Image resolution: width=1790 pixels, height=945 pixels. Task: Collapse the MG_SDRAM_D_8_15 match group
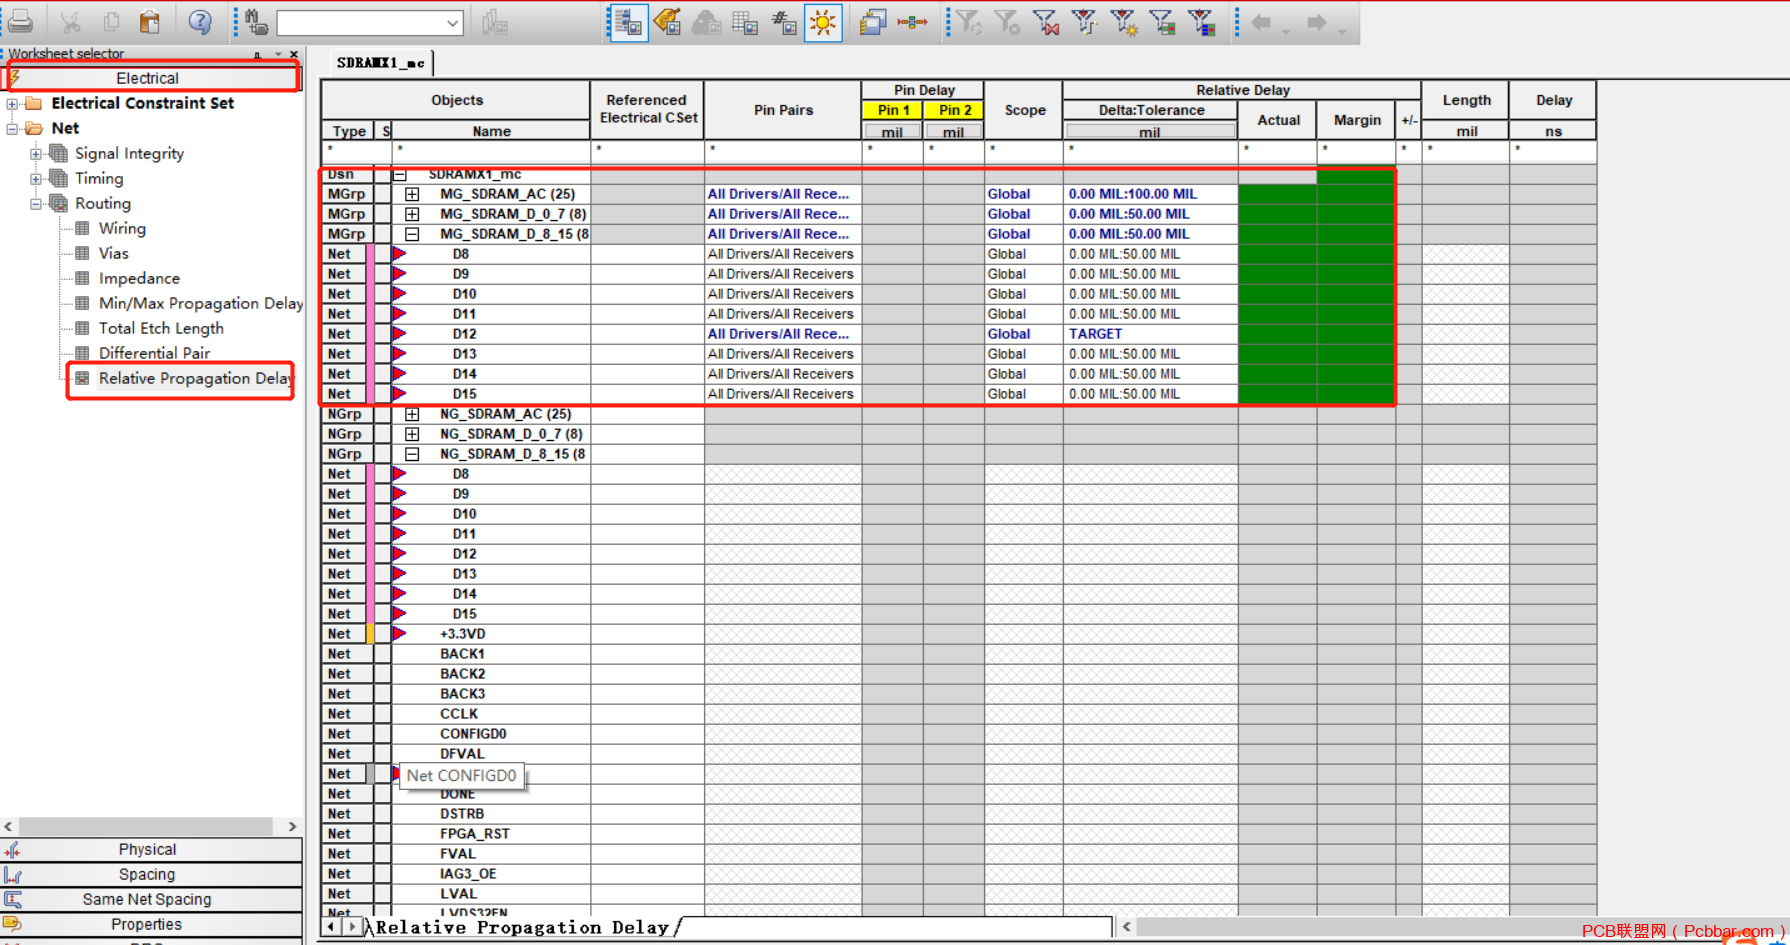(x=412, y=234)
